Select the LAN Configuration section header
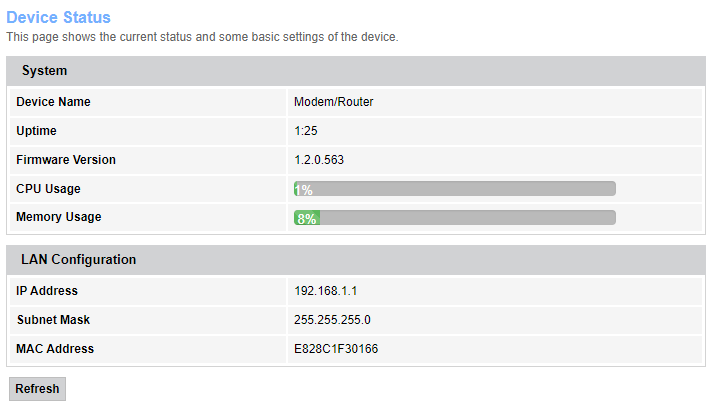This screenshot has height=408, width=713. (x=79, y=260)
